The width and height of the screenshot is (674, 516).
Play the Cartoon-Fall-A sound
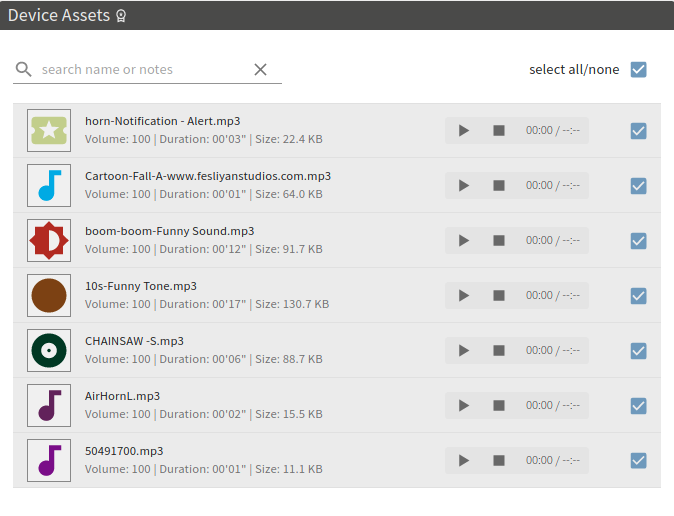[x=463, y=185]
